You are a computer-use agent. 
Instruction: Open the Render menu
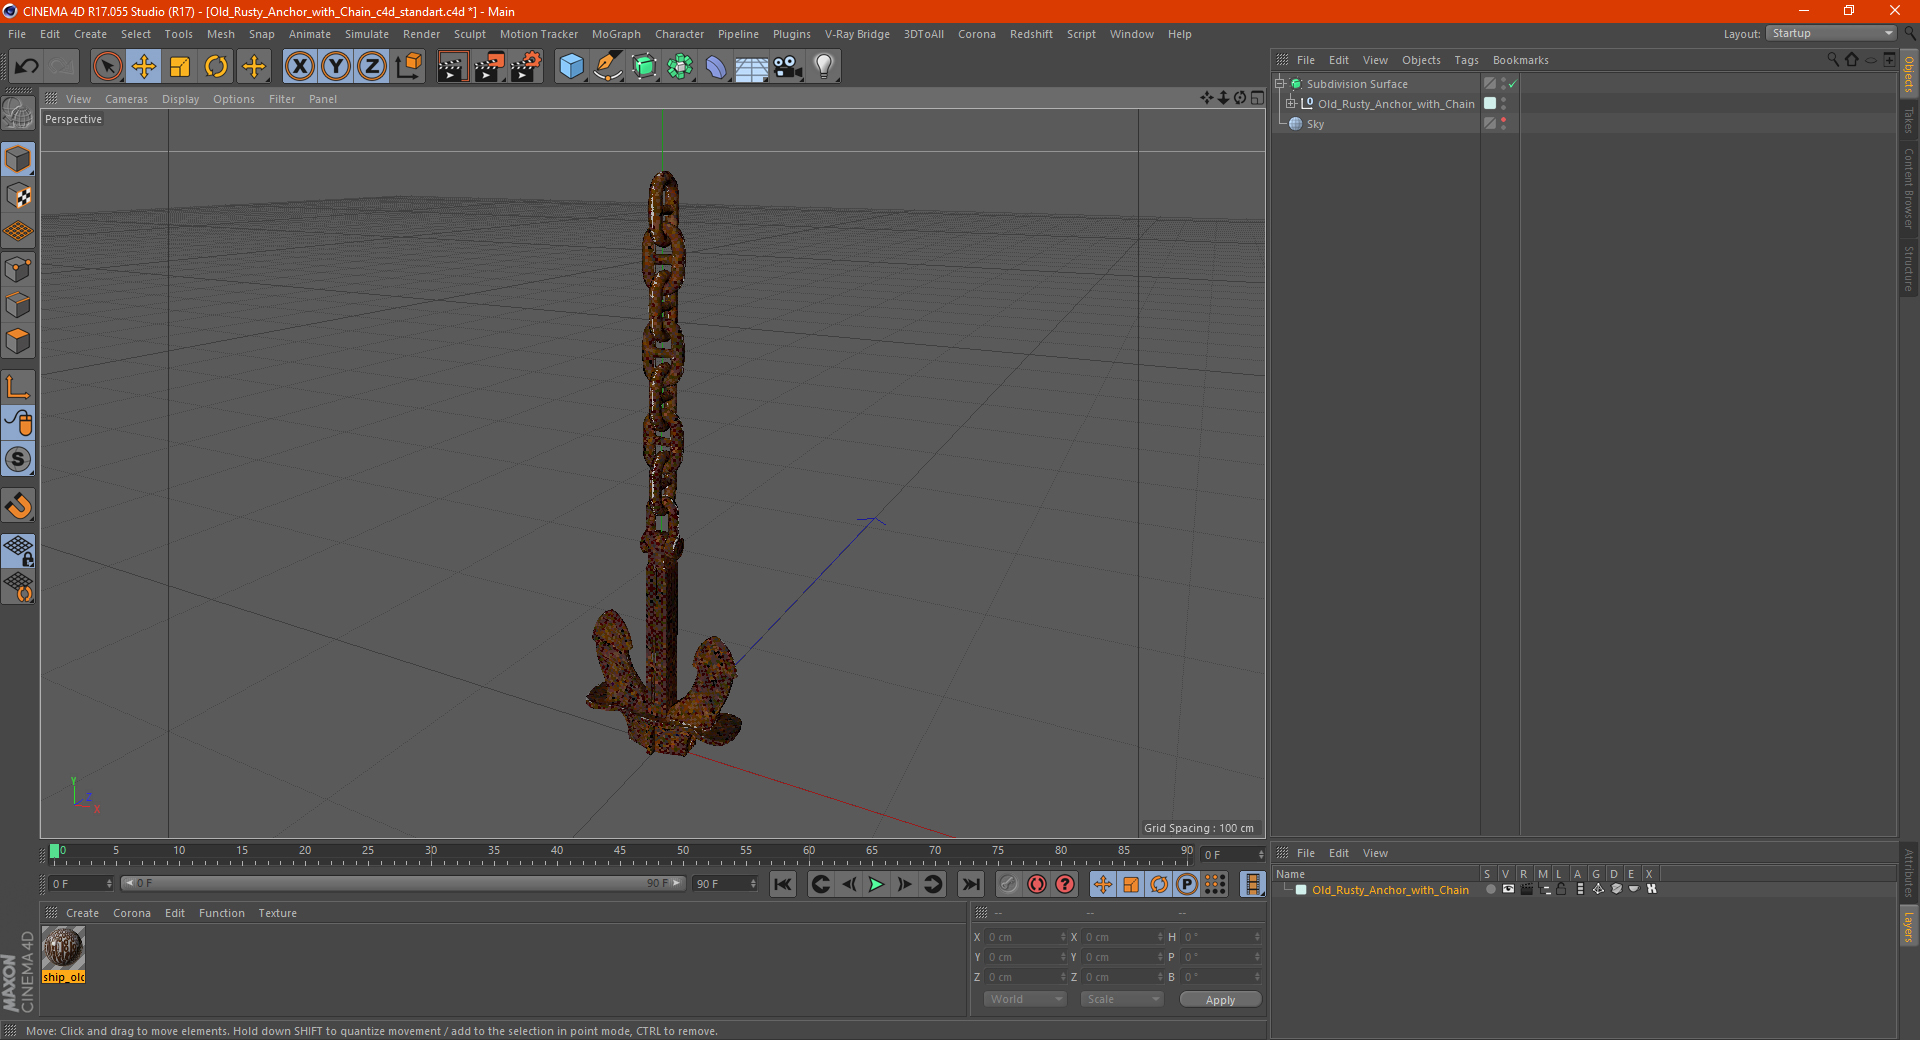pos(421,34)
